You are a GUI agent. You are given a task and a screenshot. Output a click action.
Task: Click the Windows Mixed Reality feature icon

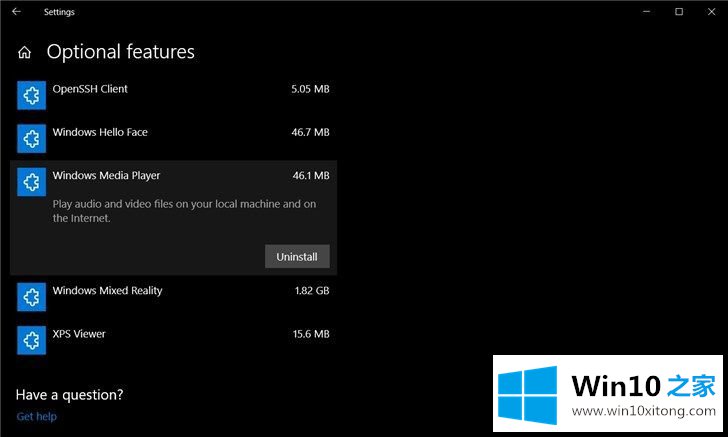32,297
